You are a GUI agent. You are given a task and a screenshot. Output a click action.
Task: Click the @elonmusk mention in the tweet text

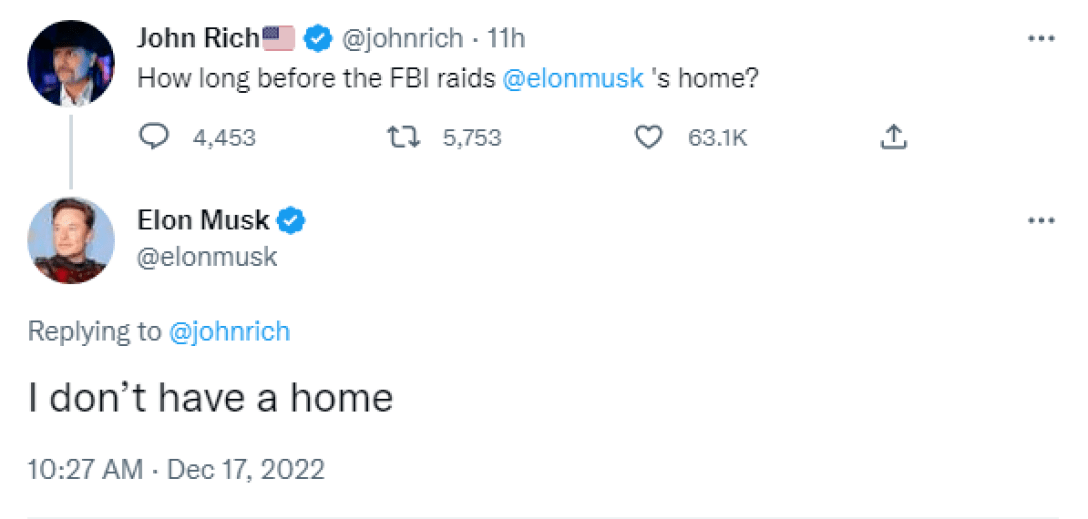coord(573,78)
